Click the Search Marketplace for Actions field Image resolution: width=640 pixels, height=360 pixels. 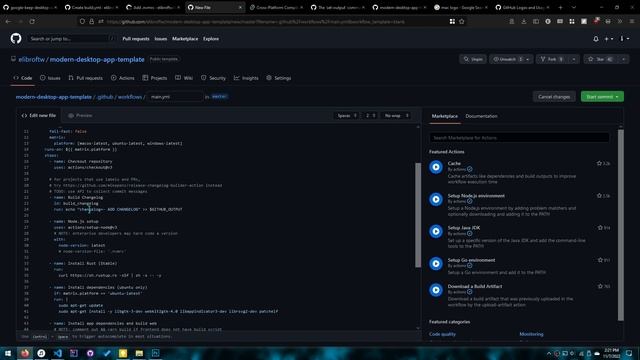point(519,138)
